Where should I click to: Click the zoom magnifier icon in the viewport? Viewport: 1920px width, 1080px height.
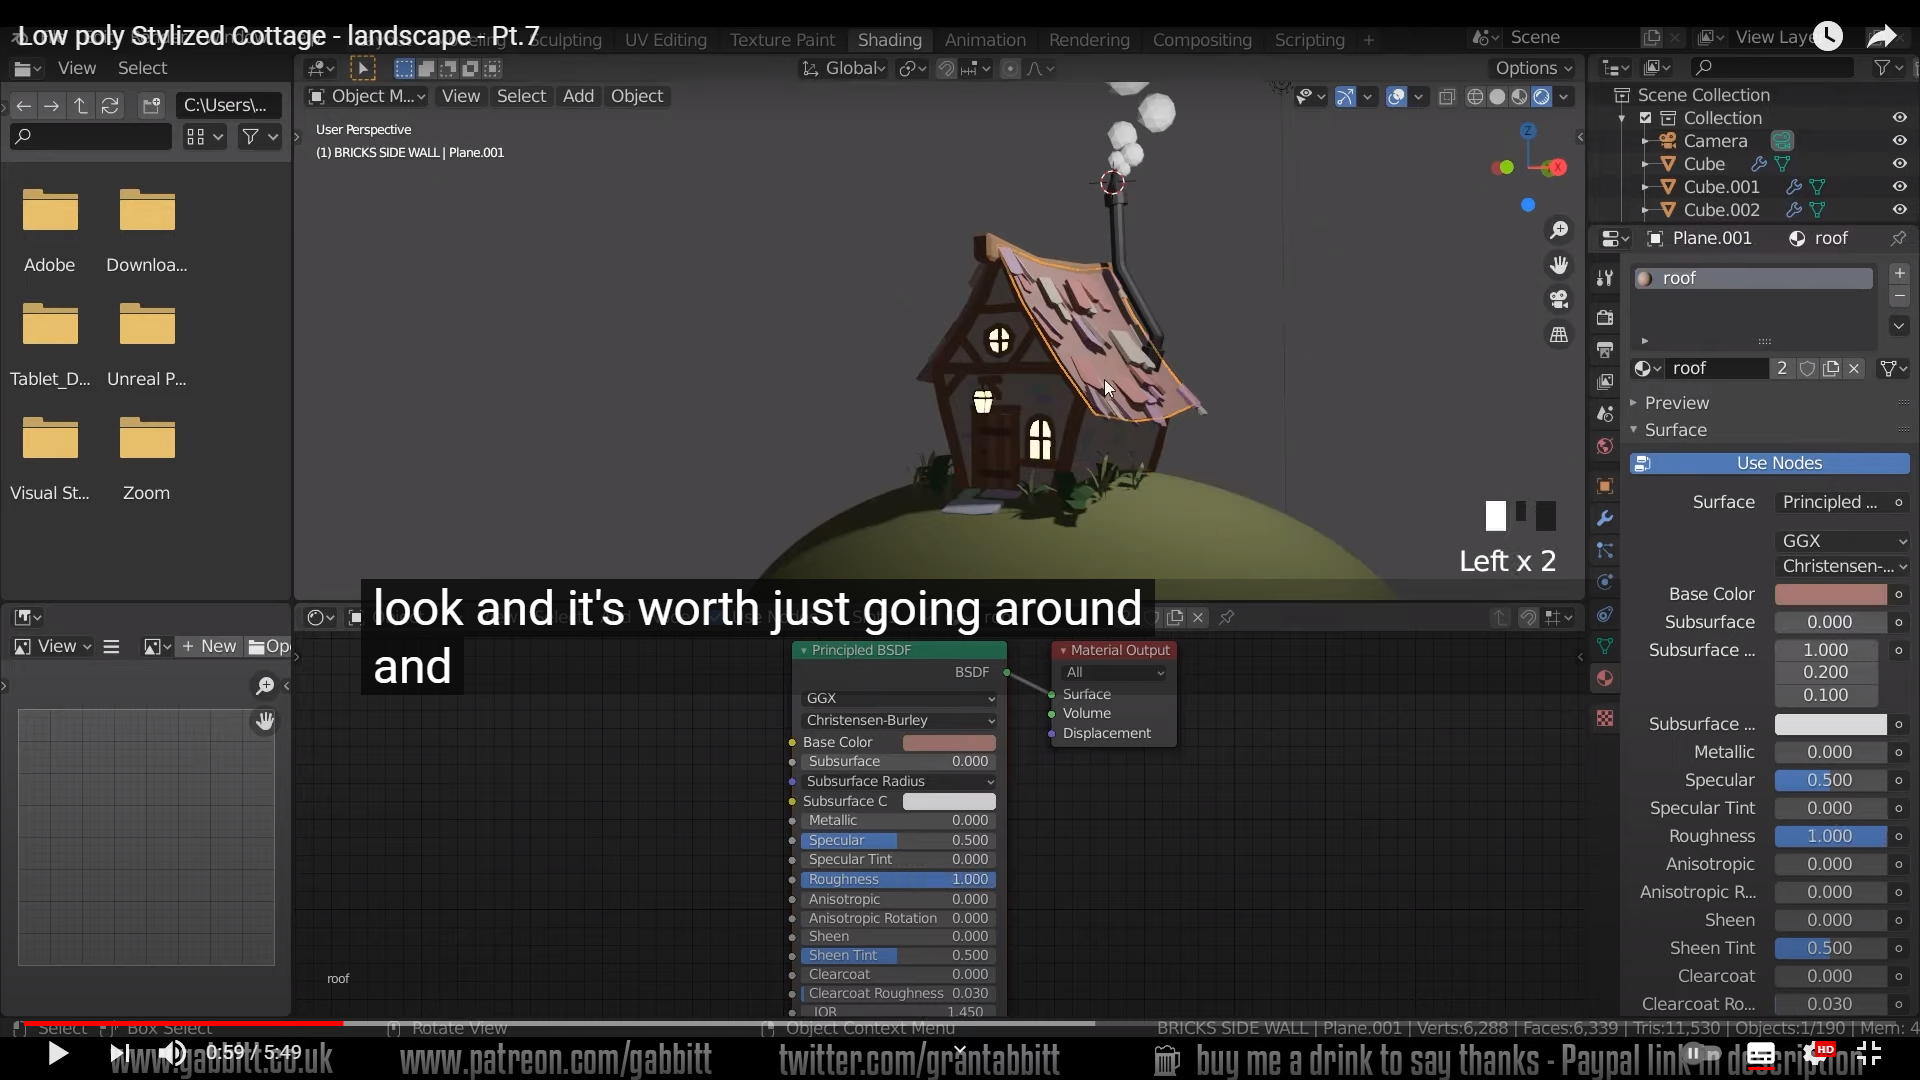[x=1558, y=231]
